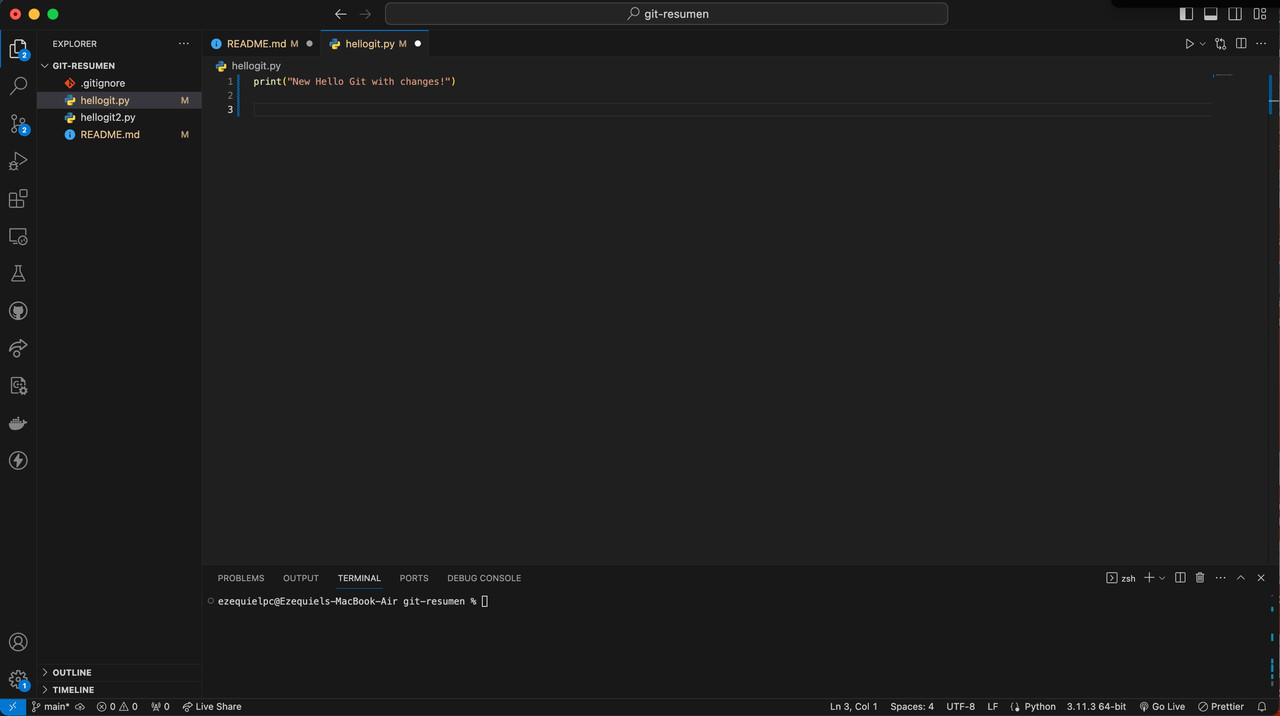Image resolution: width=1280 pixels, height=716 pixels.
Task: Maximize the panel size with chevron up
Action: tap(1241, 578)
